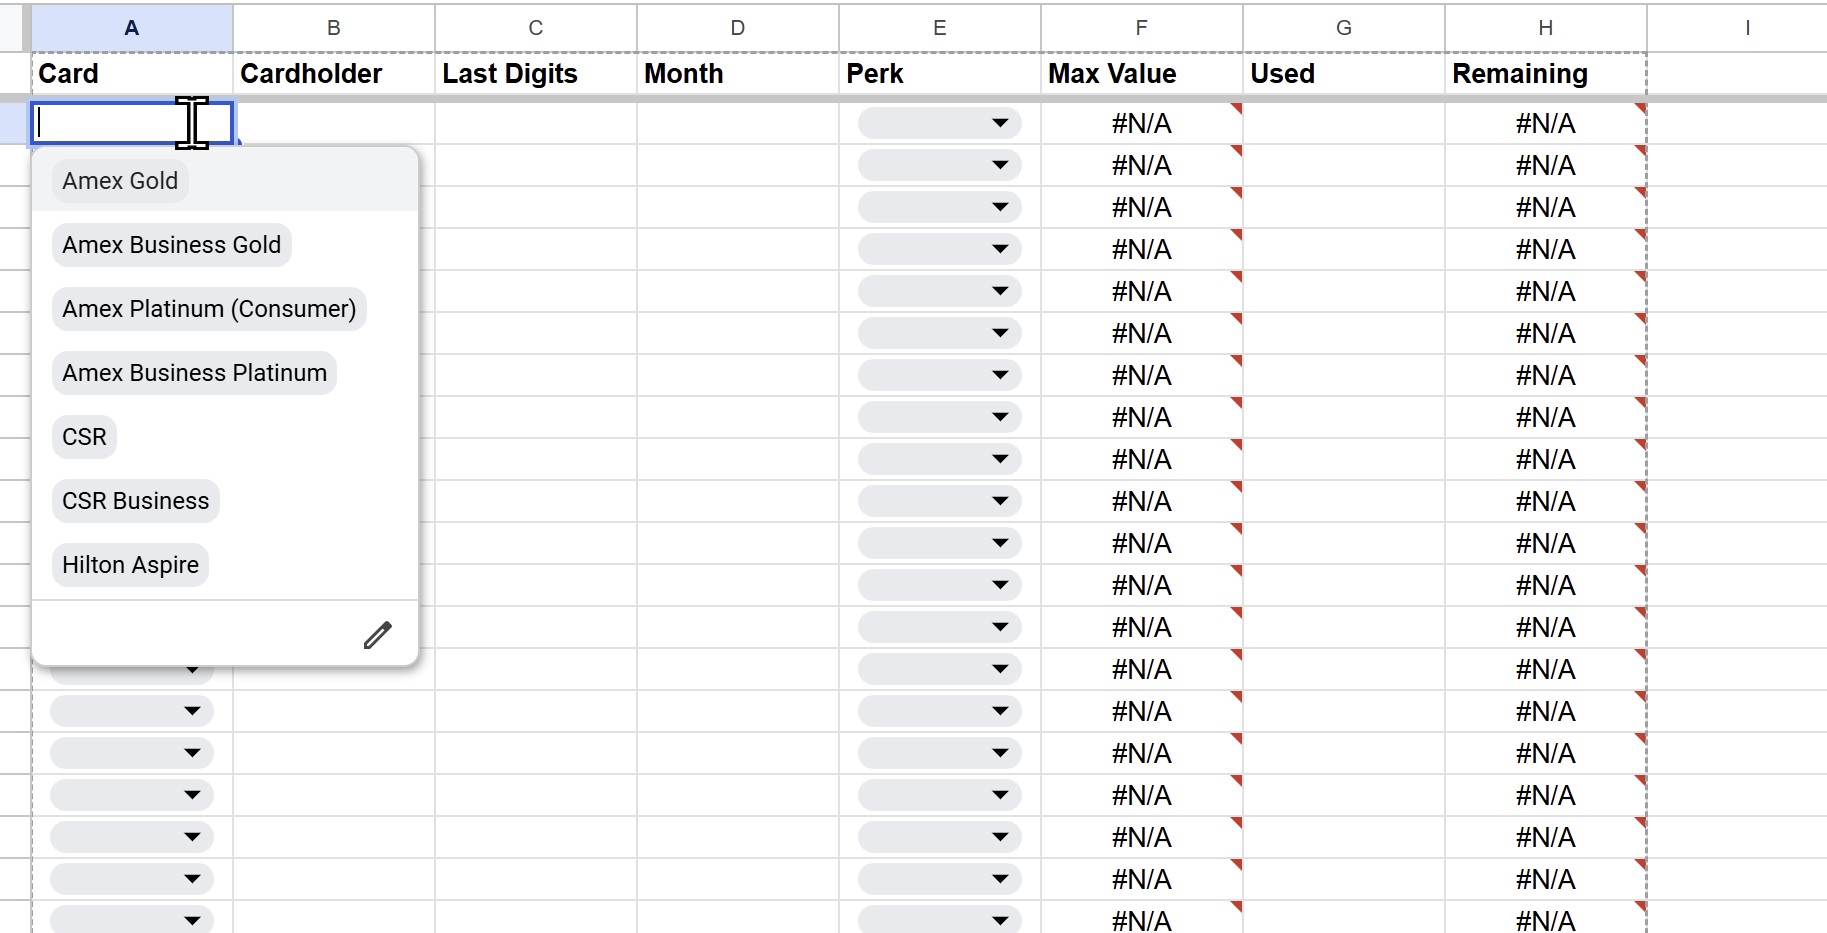Screen dimensions: 1827x933
Task: Select Amex Business Platinum option
Action: 194,373
